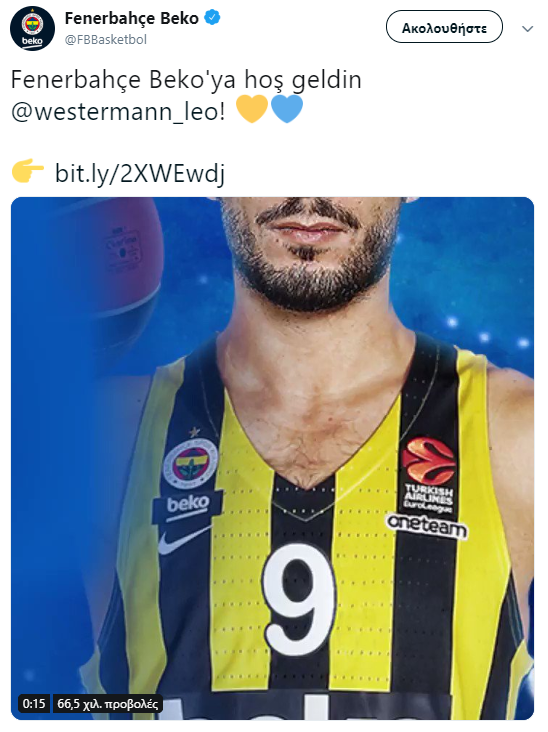
Task: Click the 0:15 video duration badge
Action: pyautogui.click(x=34, y=704)
